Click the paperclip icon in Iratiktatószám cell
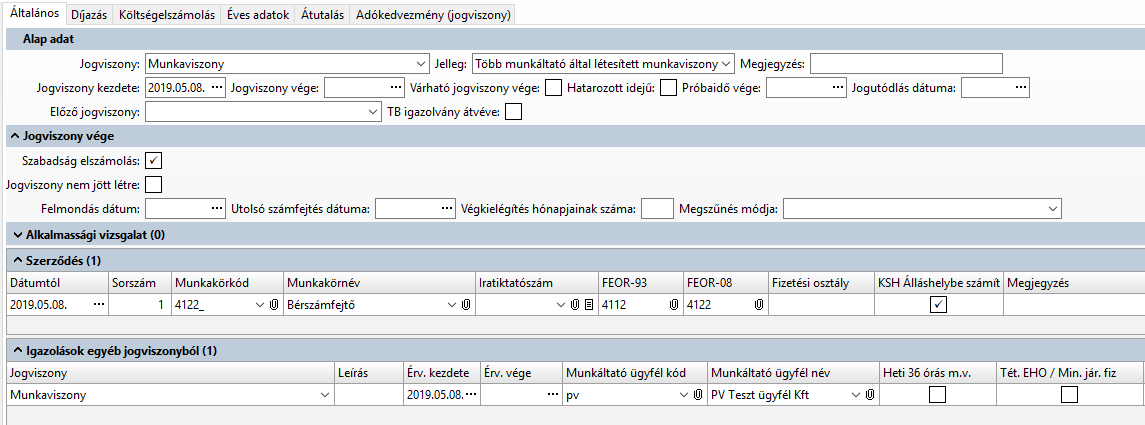The image size is (1145, 425). click(x=575, y=305)
